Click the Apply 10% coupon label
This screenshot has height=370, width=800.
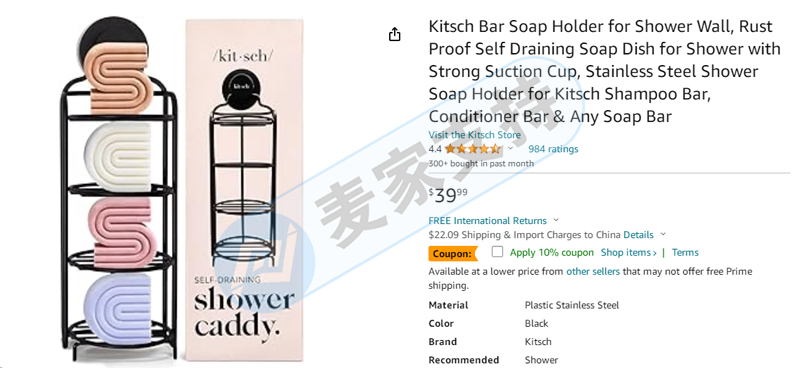[552, 253]
